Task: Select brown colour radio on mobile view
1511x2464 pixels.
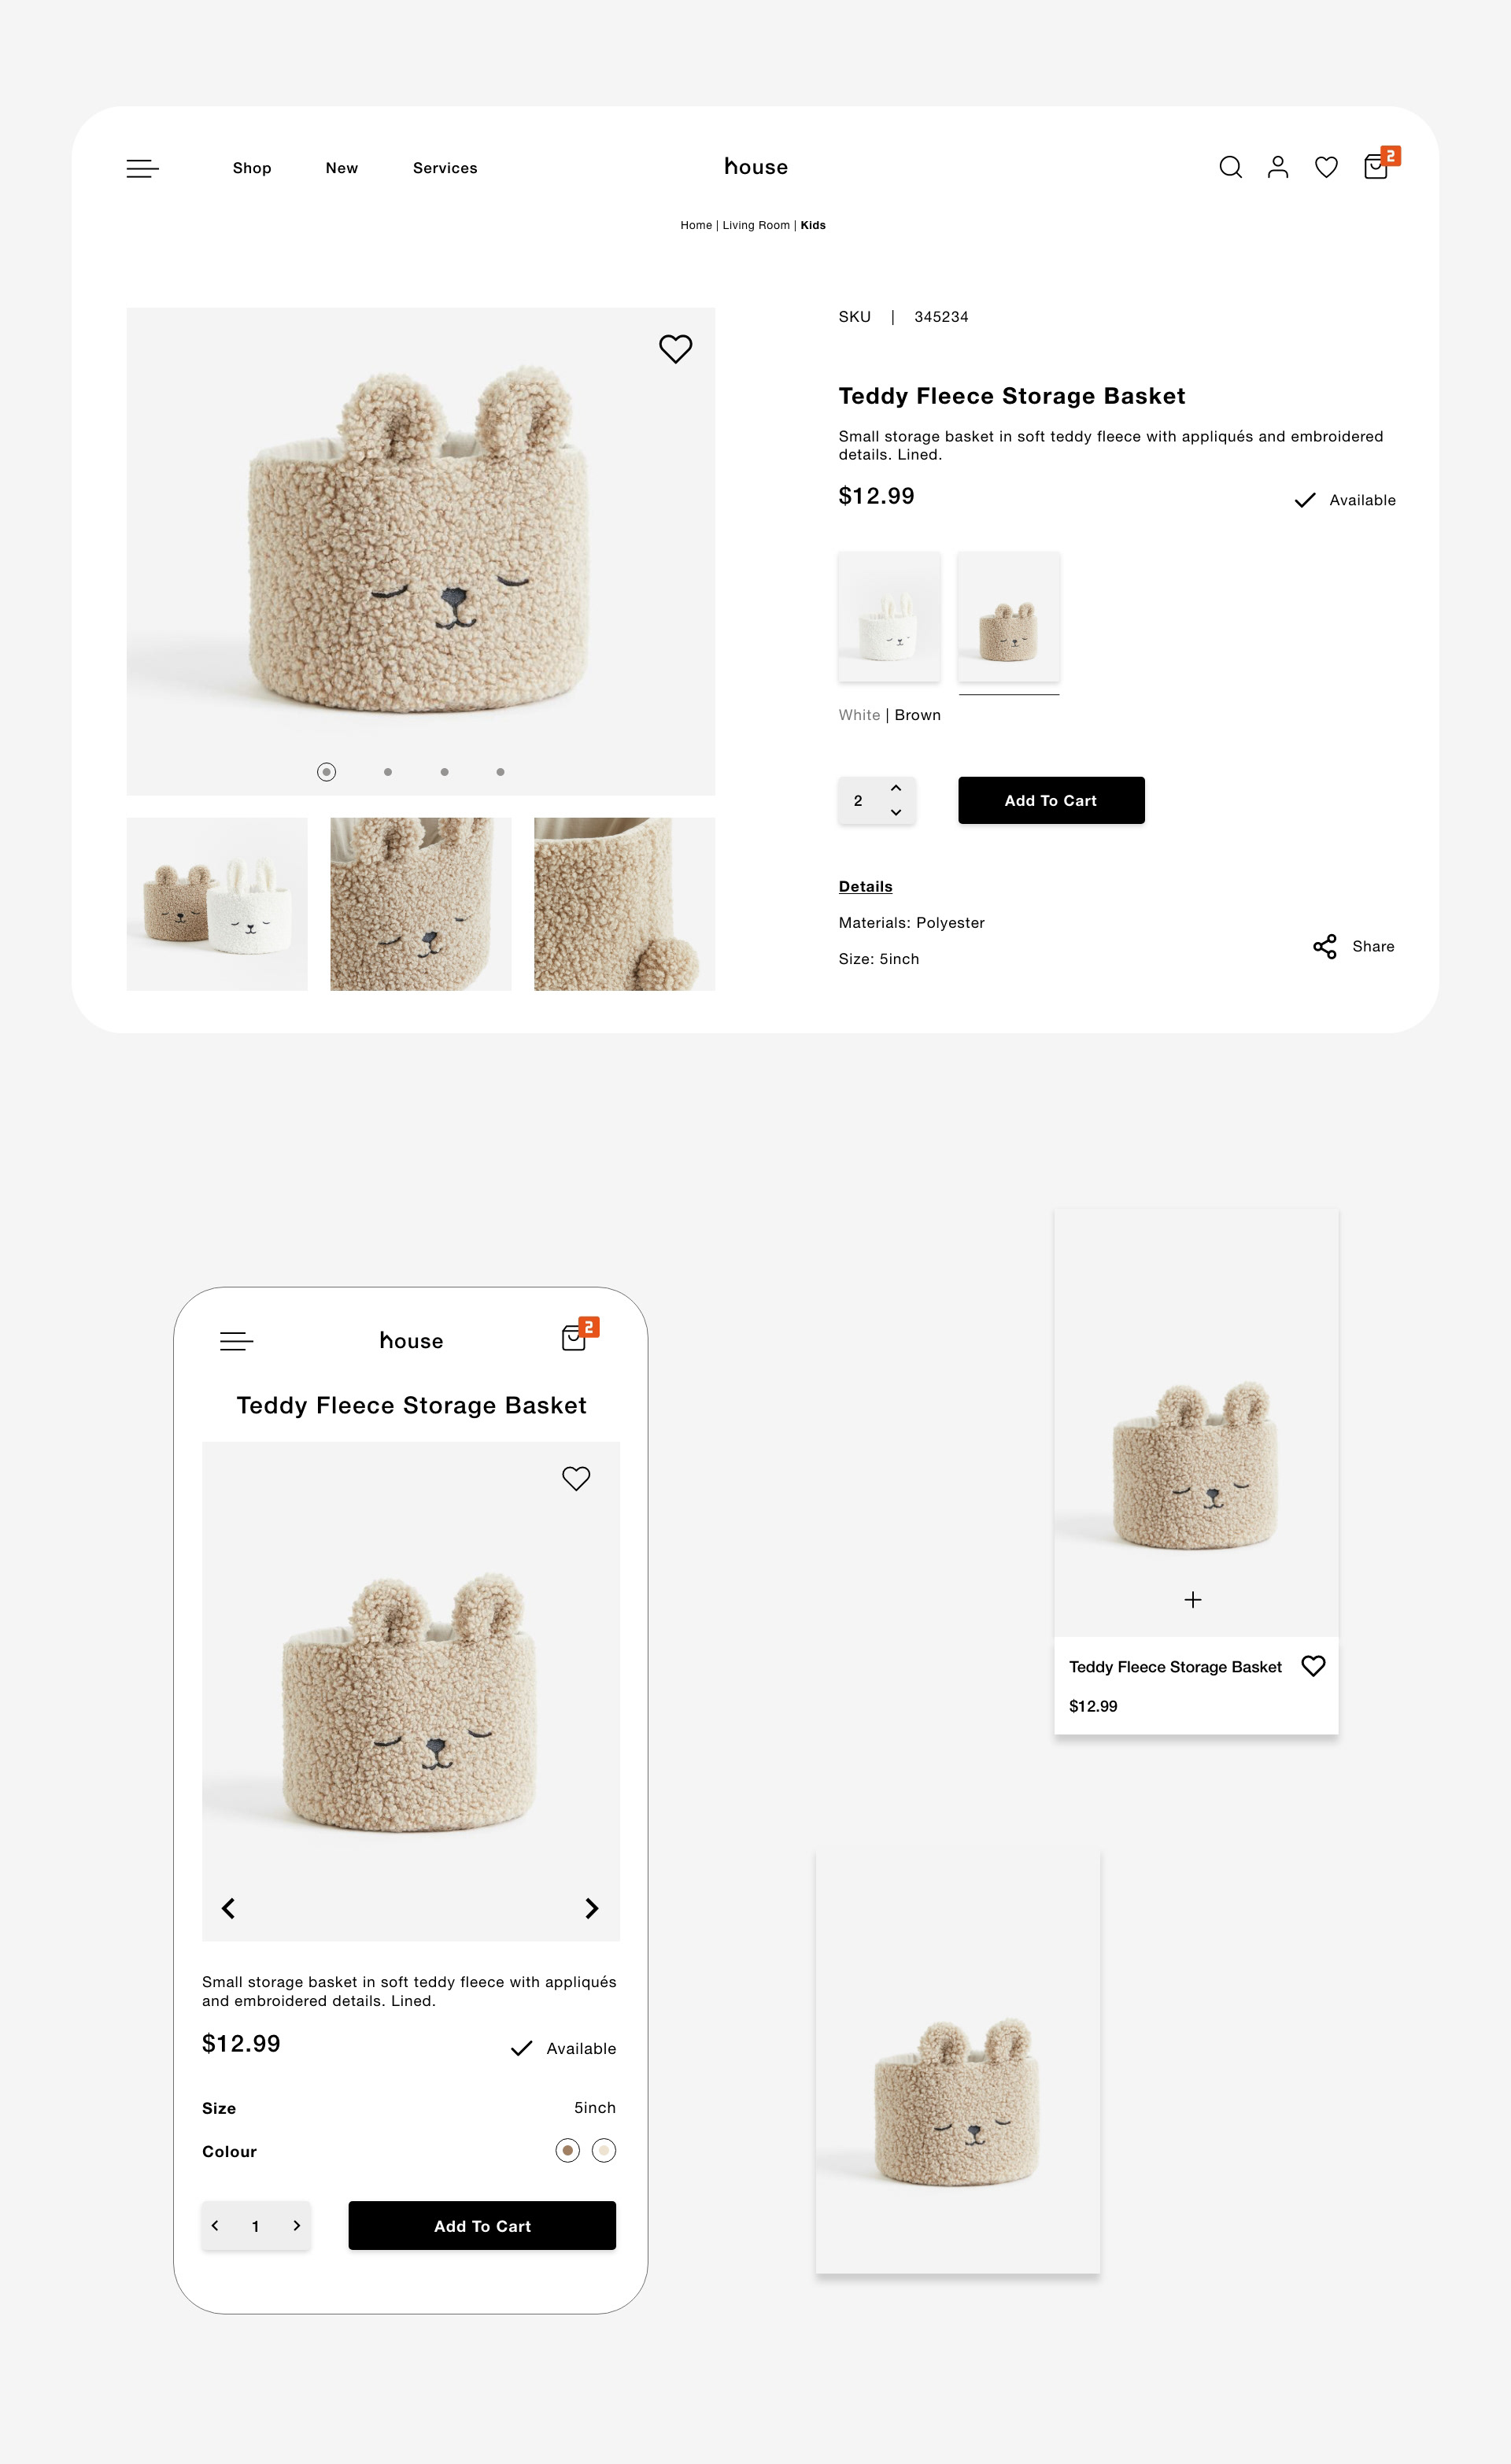Action: pyautogui.click(x=567, y=2150)
